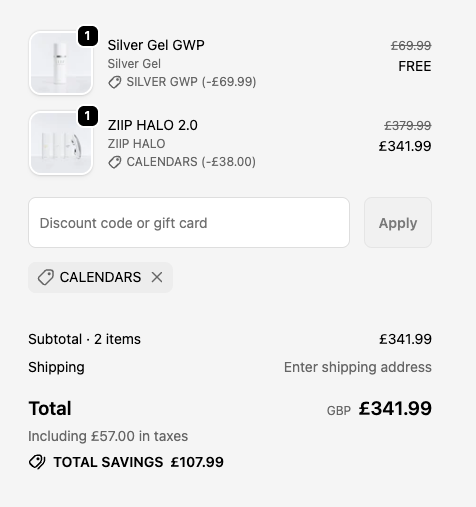
Task: Select the ZIIP HALO 2.0 product title
Action: [153, 125]
